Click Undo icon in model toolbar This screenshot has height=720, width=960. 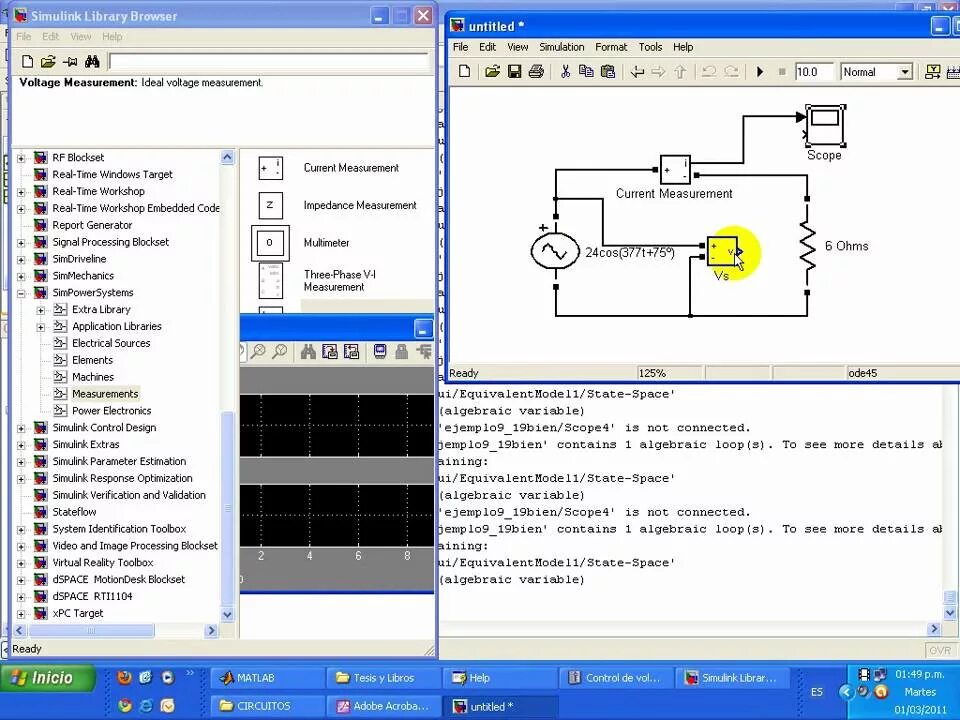pyautogui.click(x=709, y=72)
